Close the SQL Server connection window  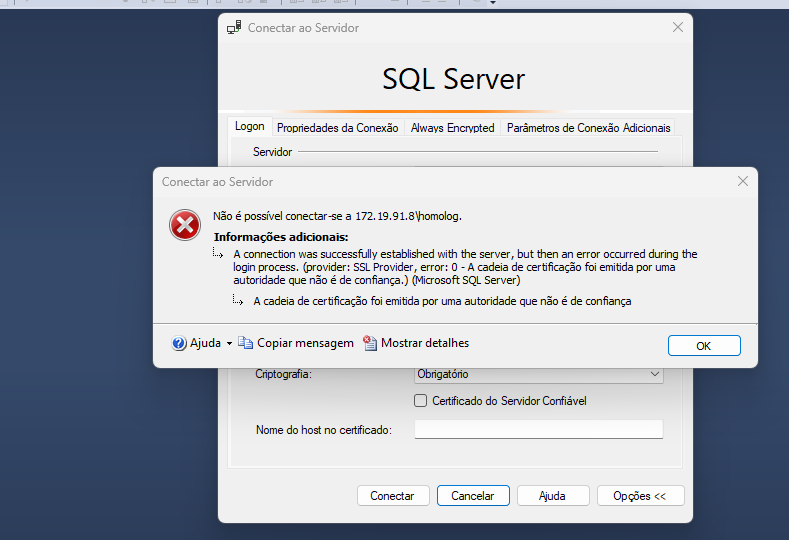(x=677, y=28)
